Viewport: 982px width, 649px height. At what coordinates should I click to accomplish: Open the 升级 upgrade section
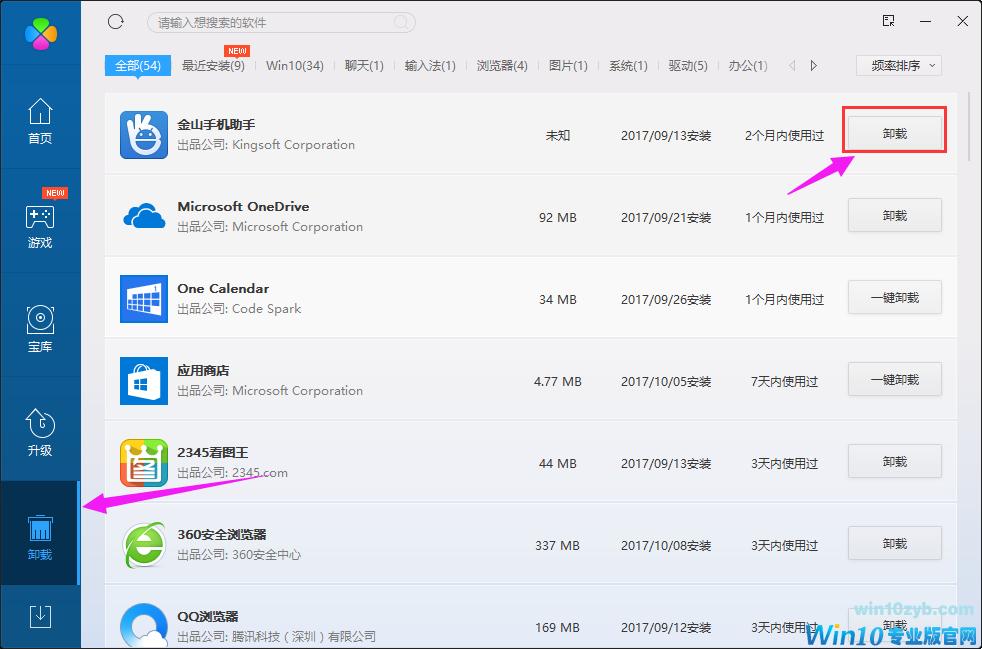point(40,433)
